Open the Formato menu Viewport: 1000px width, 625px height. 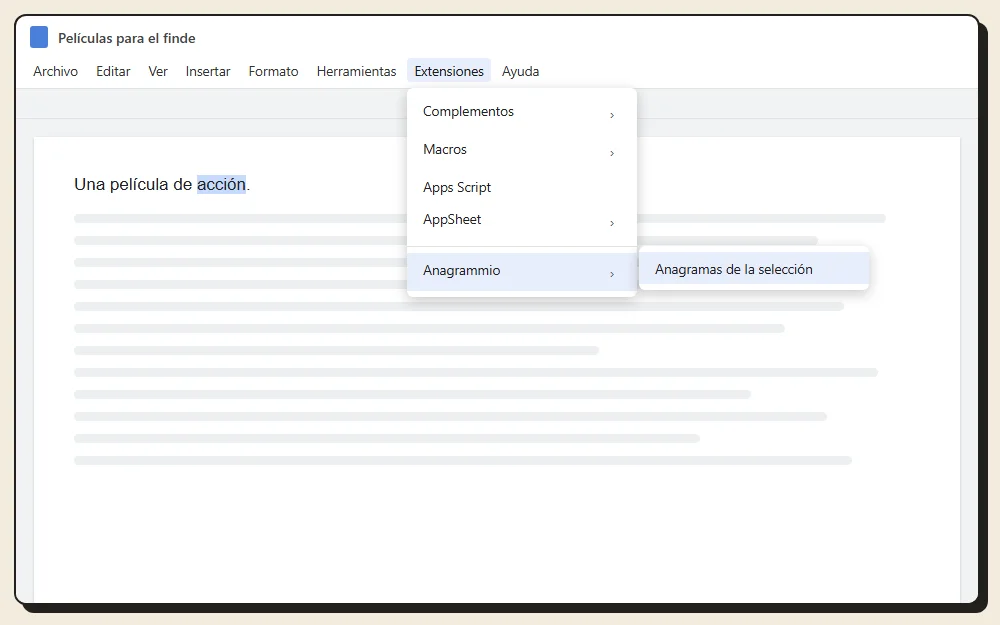pos(274,71)
